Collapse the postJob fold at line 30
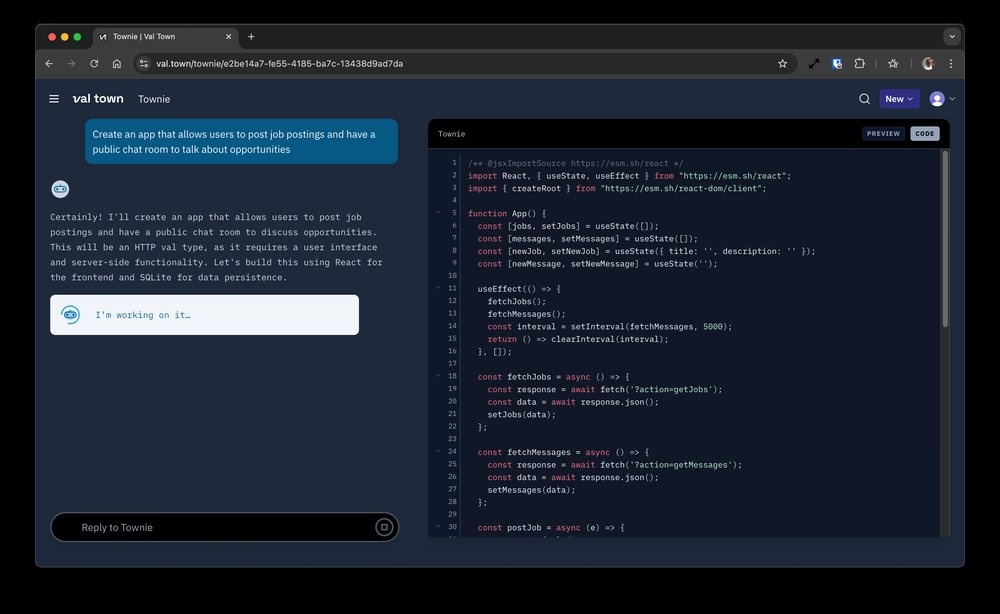Image resolution: width=1000 pixels, height=614 pixels. click(438, 527)
